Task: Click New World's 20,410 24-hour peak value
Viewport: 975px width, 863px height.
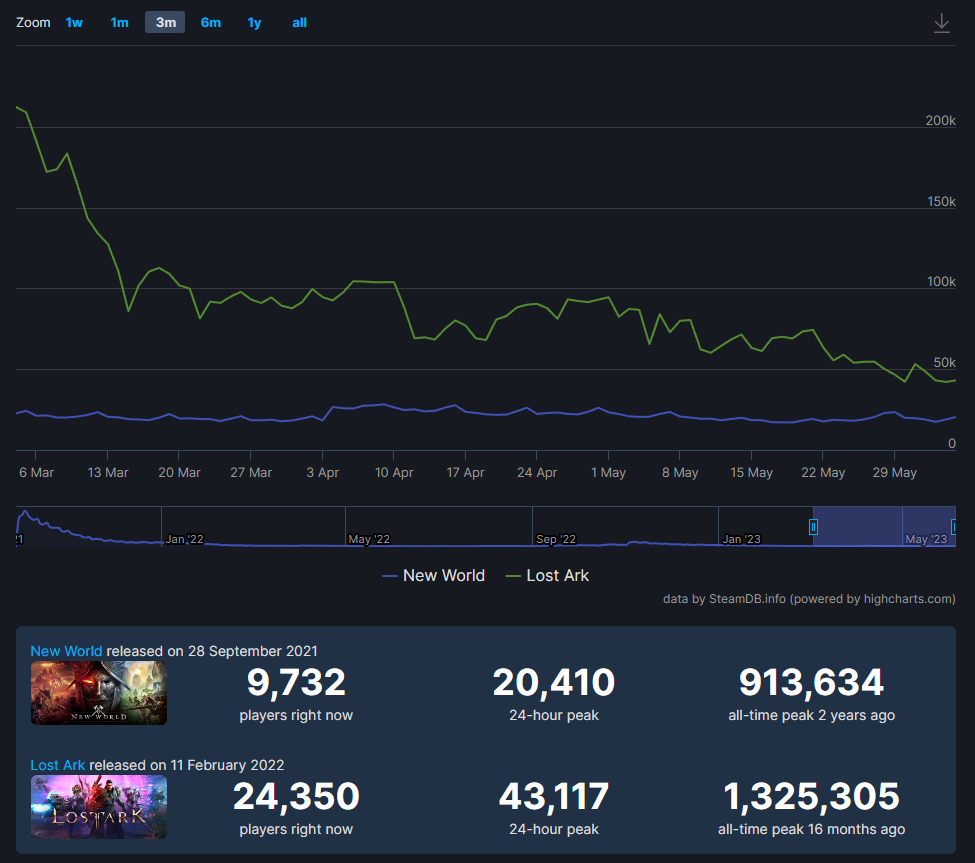Action: click(x=553, y=682)
